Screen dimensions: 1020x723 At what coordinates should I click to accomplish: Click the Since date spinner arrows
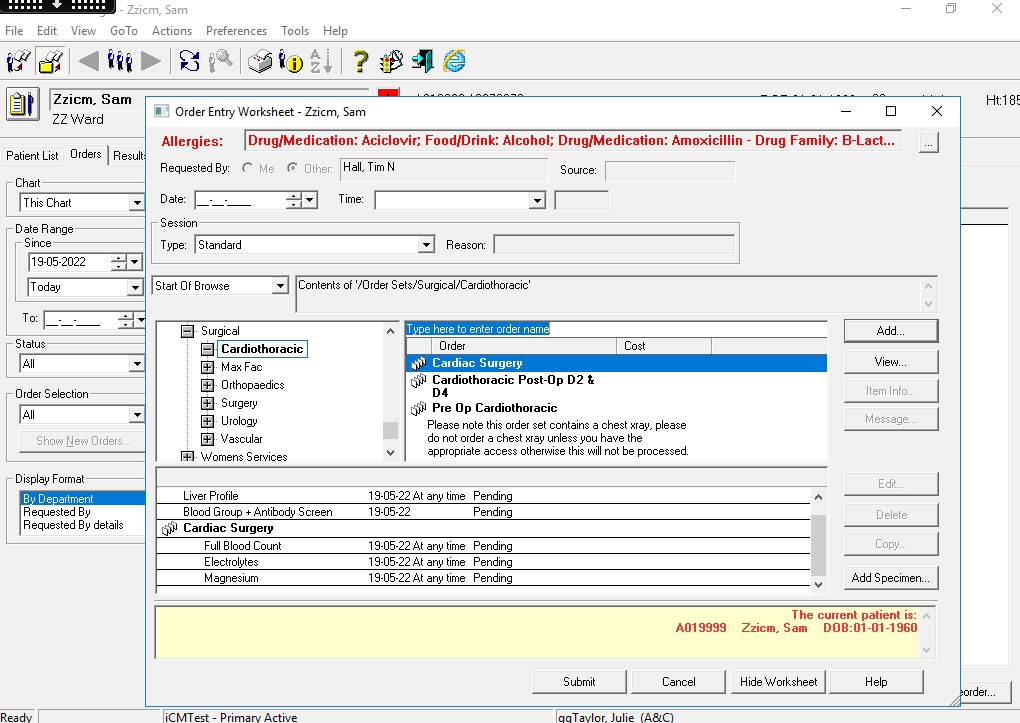tap(118, 262)
